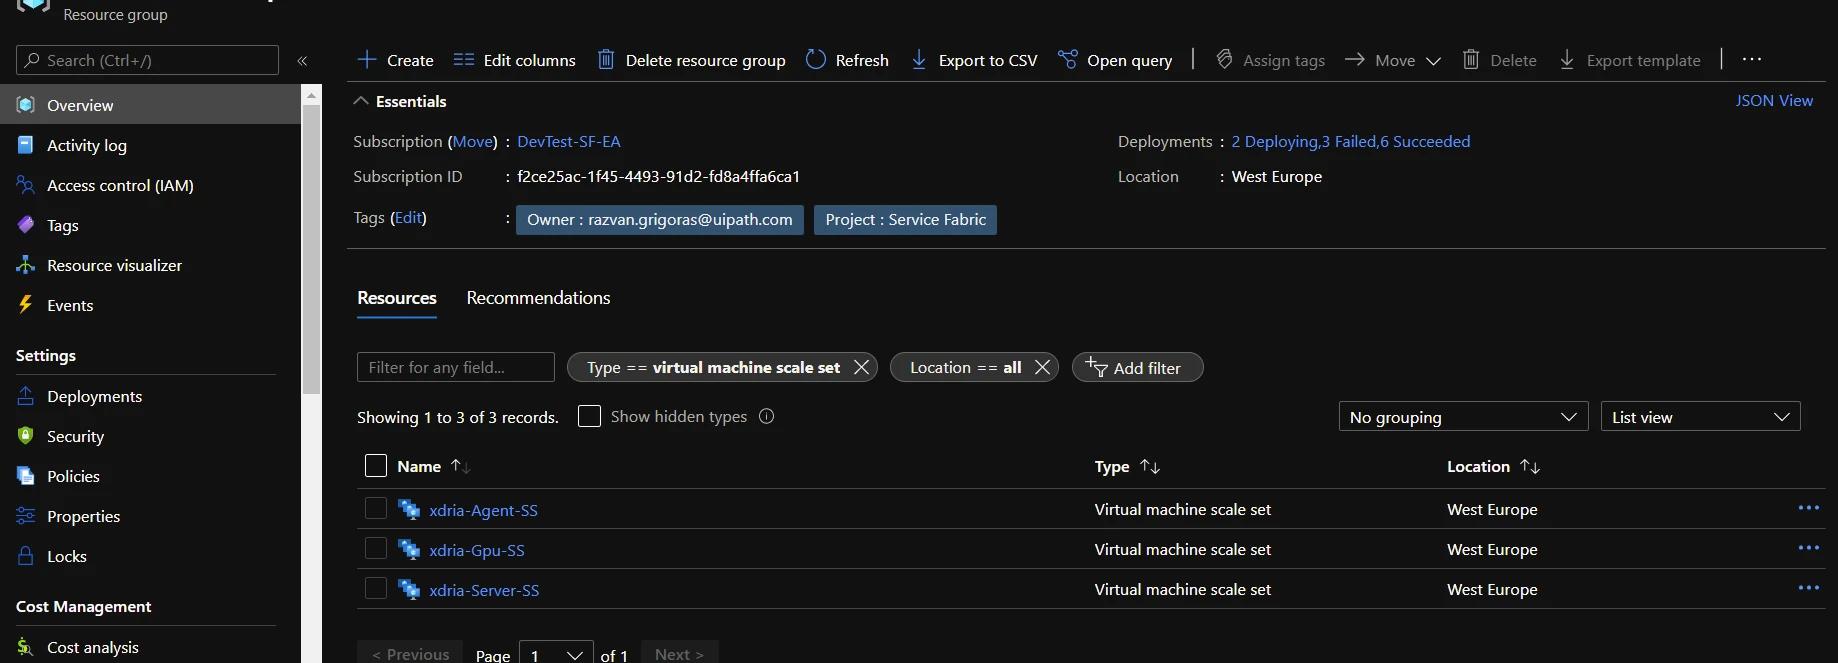Click the Refresh icon in the toolbar
1838x663 pixels.
click(x=816, y=60)
